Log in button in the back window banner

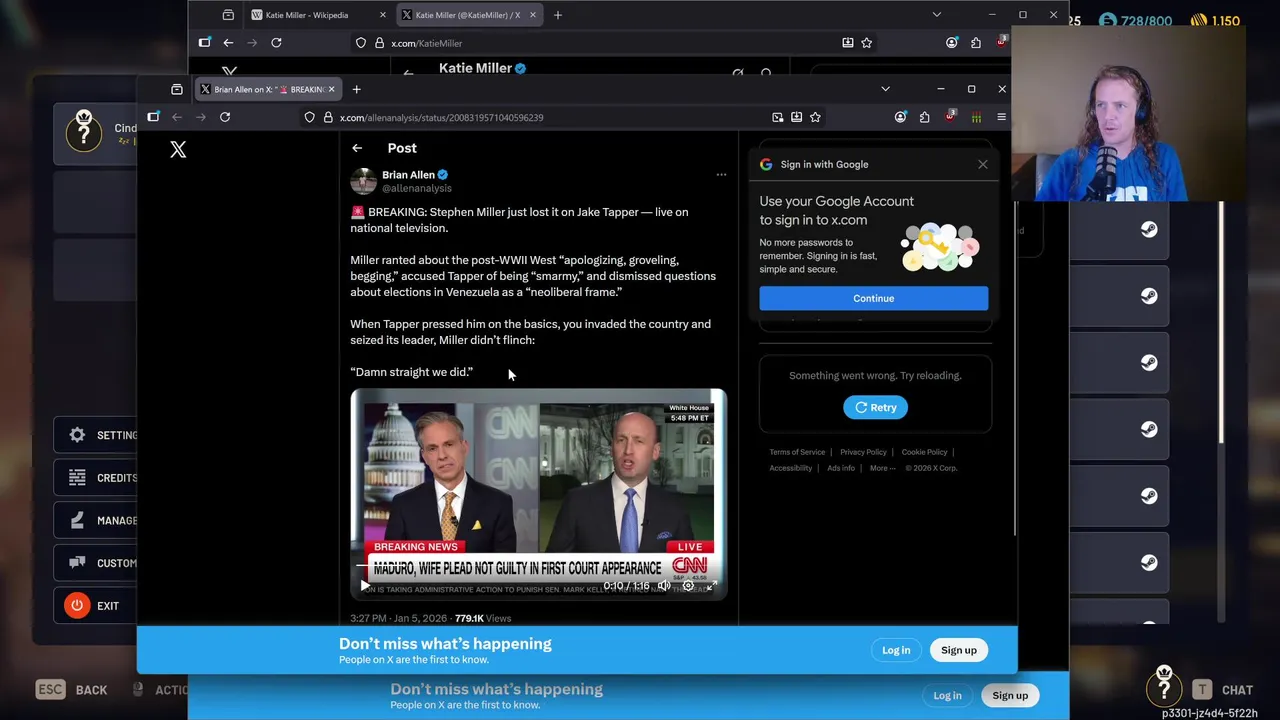(947, 696)
